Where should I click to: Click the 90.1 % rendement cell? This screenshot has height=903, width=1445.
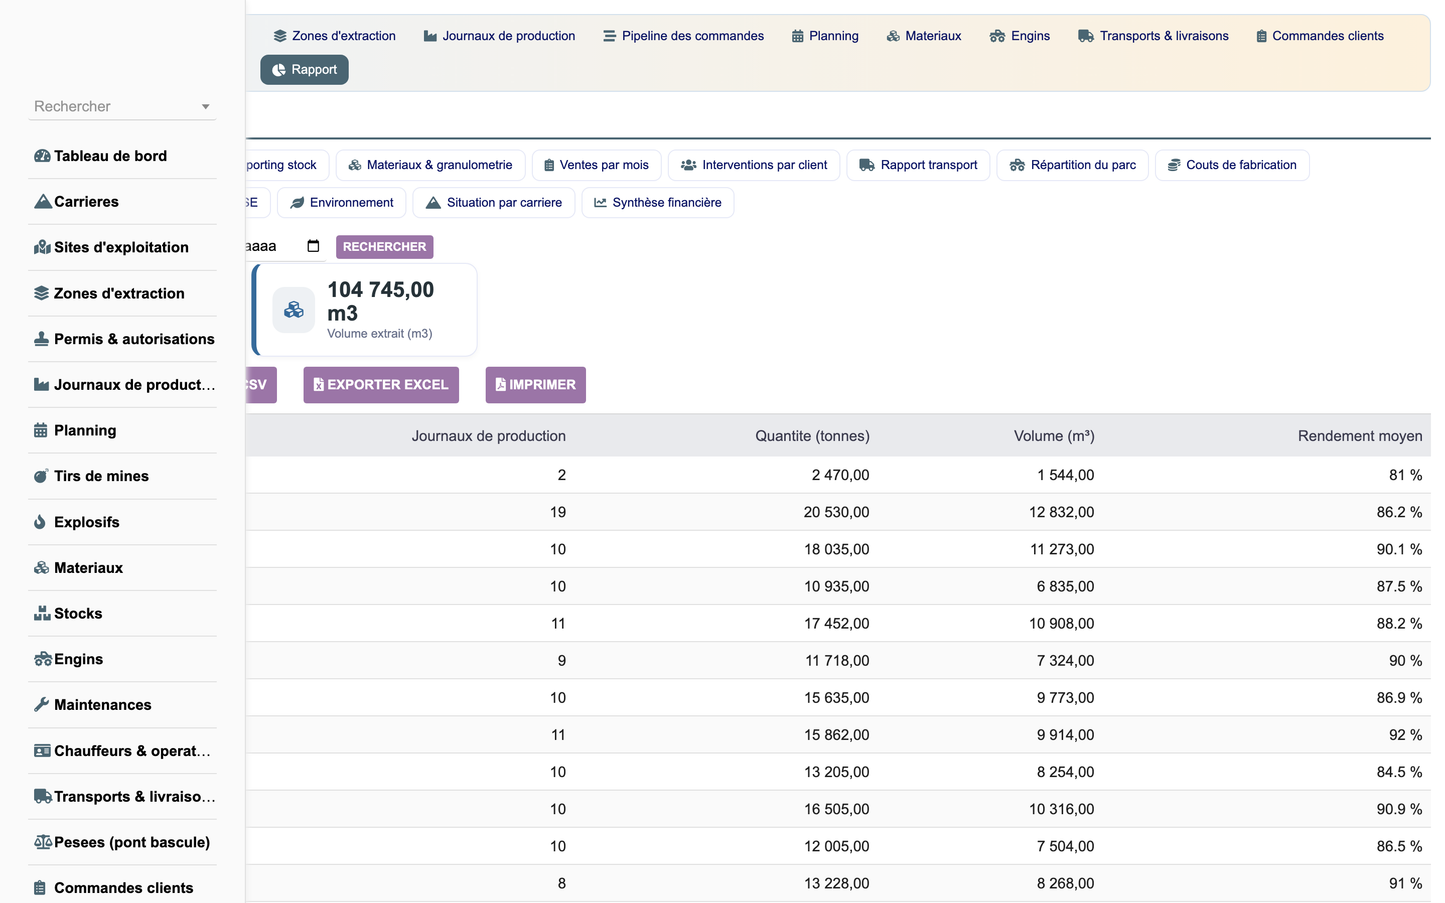tap(1399, 549)
